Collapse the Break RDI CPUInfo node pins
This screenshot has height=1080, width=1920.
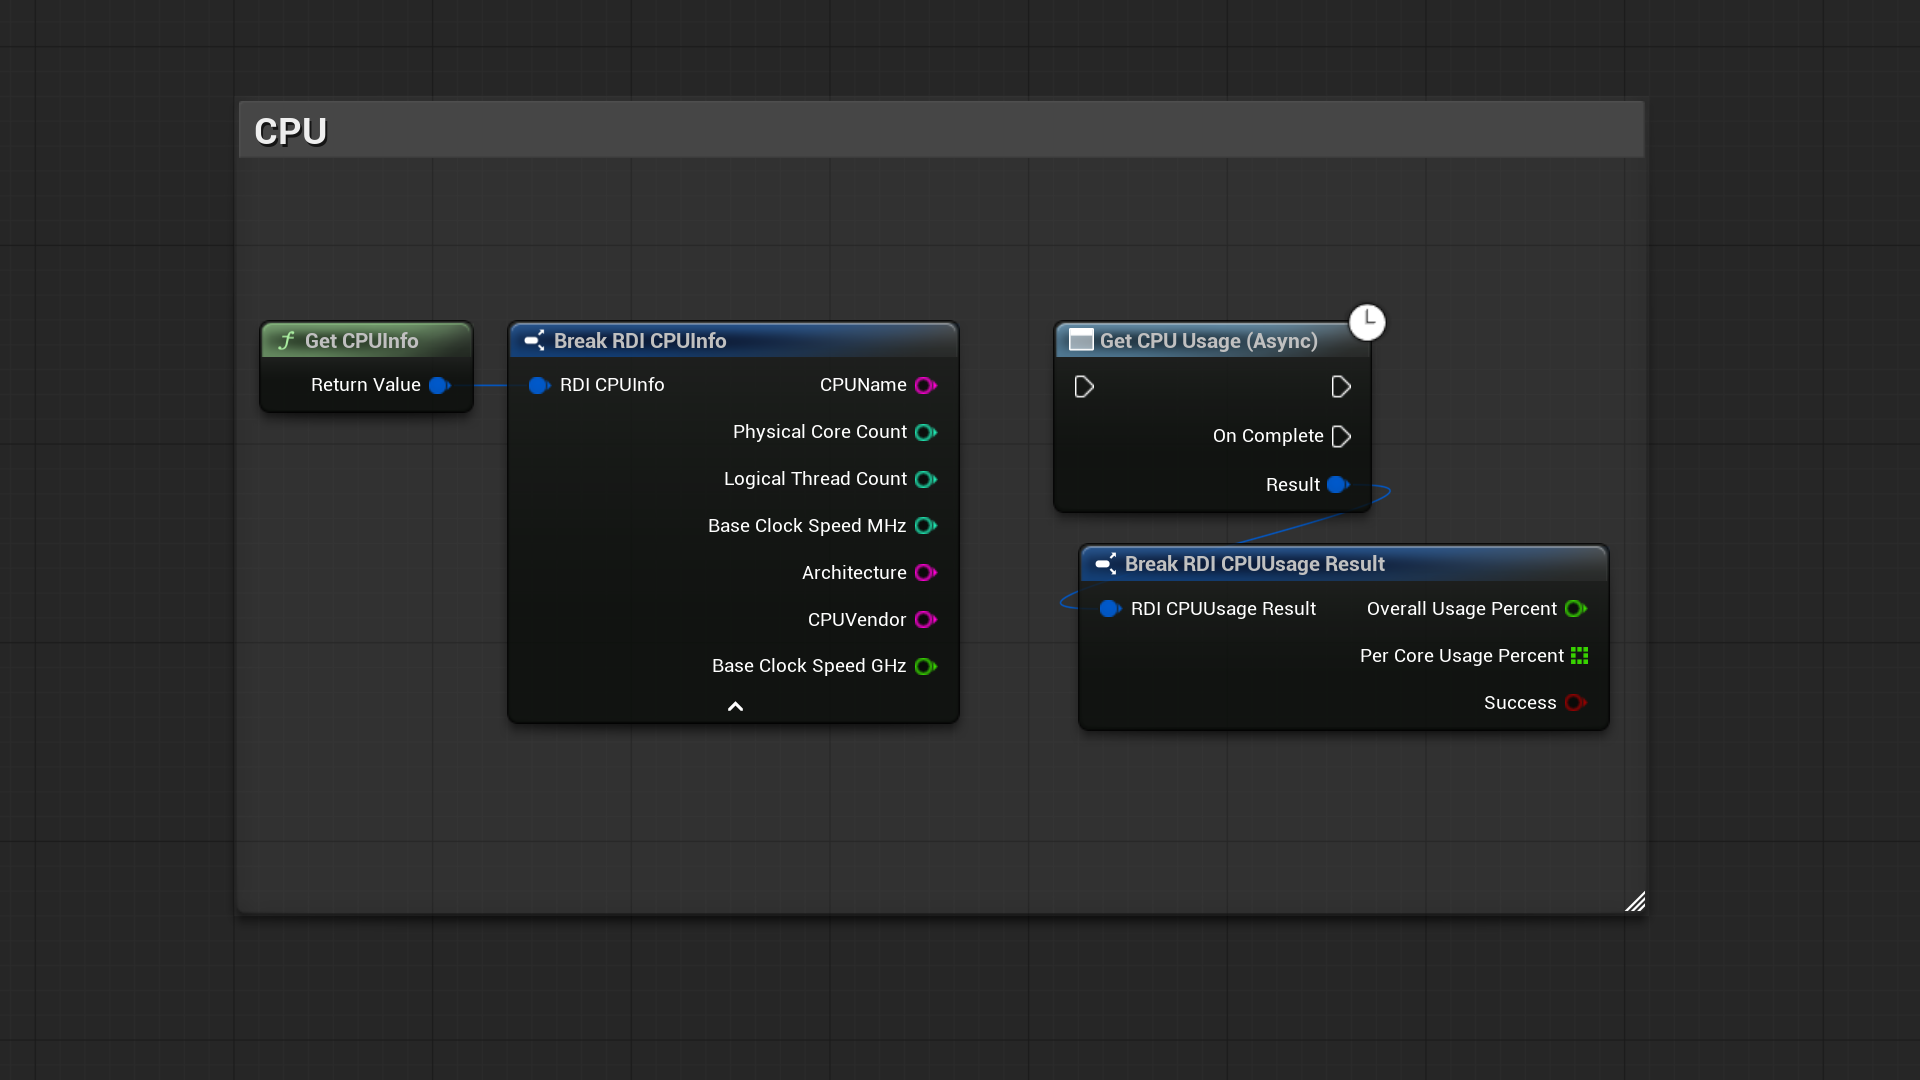tap(735, 706)
